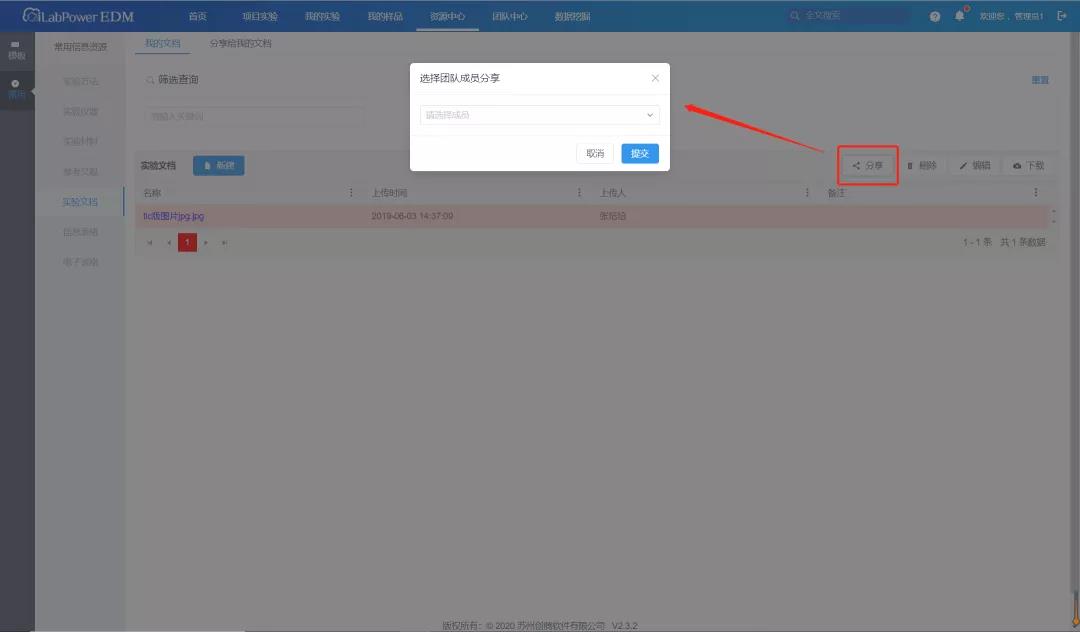The height and width of the screenshot is (632, 1080).
Task: Click 名称 column header
Action: [152, 193]
